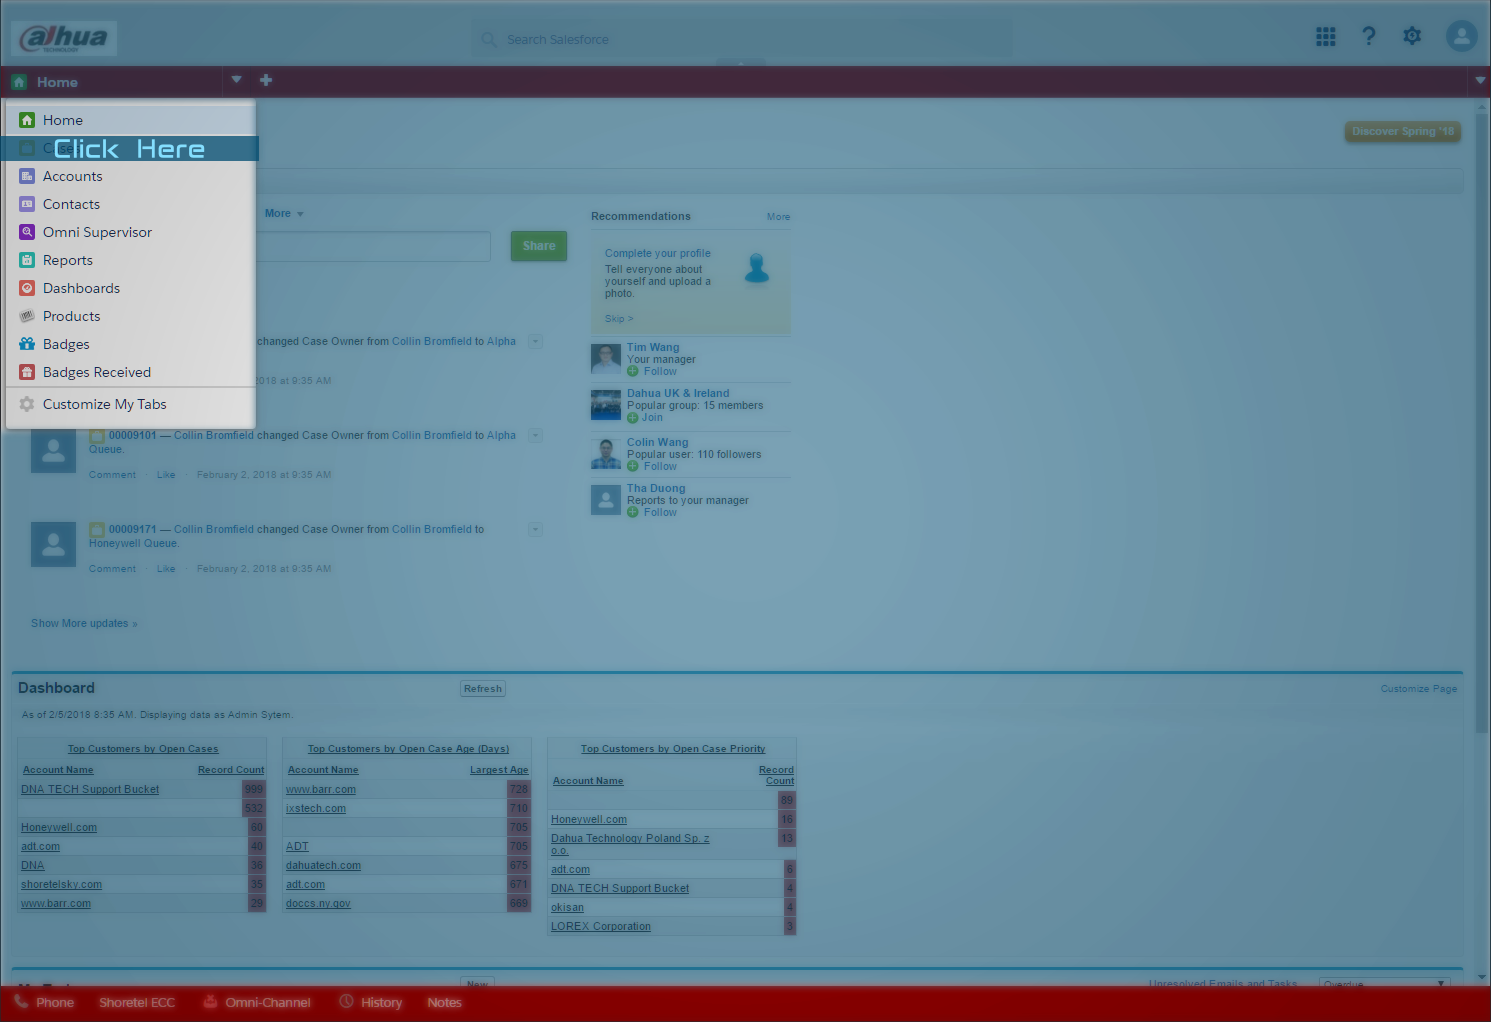
Task: Select Home in the navigation menu
Action: click(131, 120)
